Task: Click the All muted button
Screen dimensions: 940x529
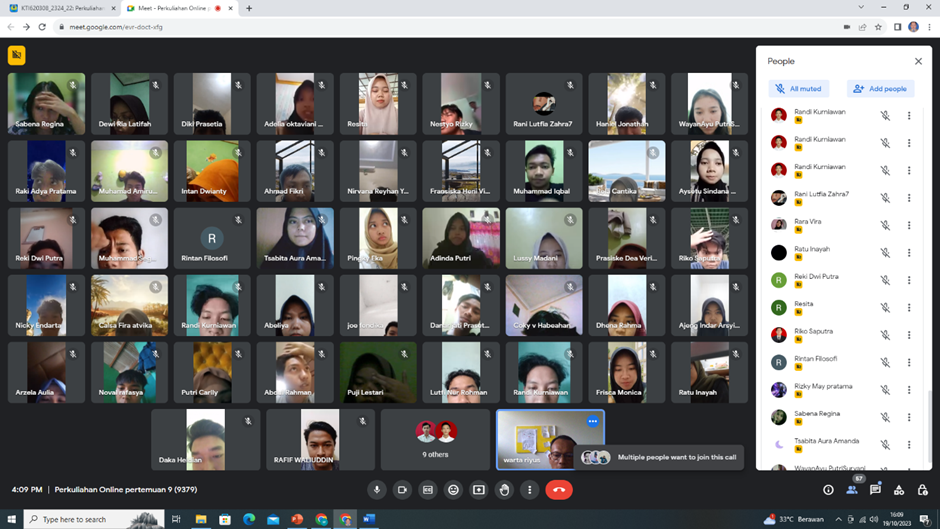Action: 799,89
